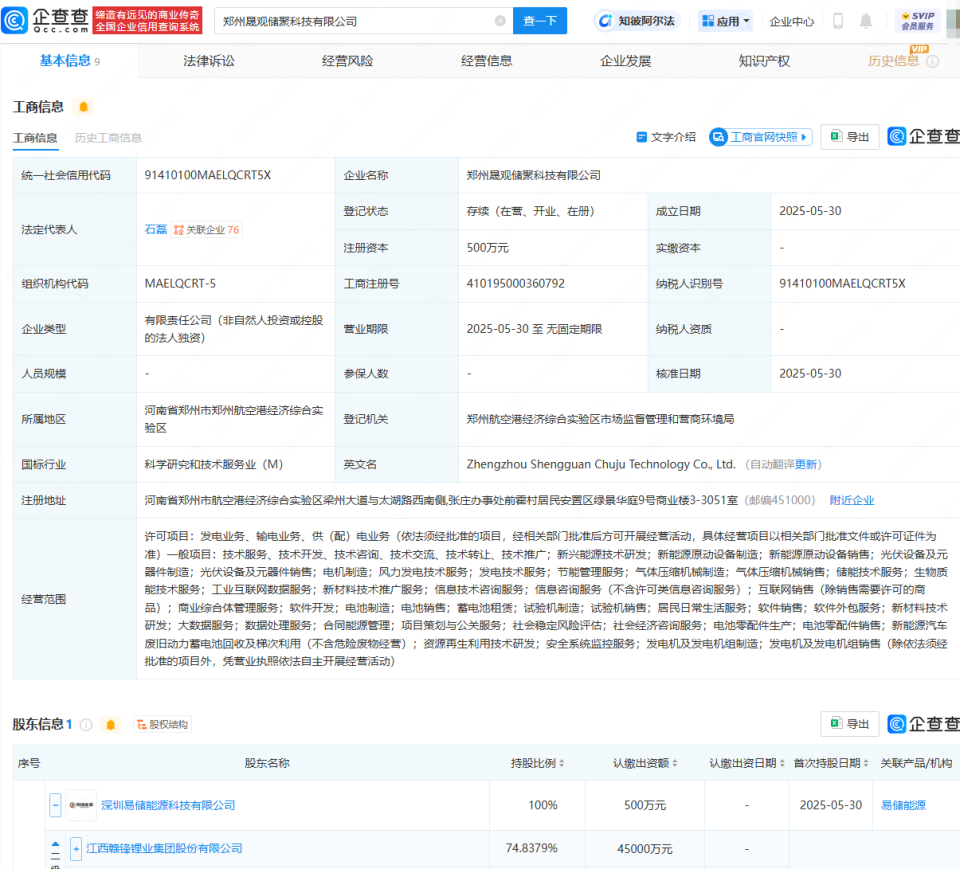This screenshot has height=869, width=960.
Task: Click info icon next to 历史信息 tab
Action: pyautogui.click(x=932, y=61)
